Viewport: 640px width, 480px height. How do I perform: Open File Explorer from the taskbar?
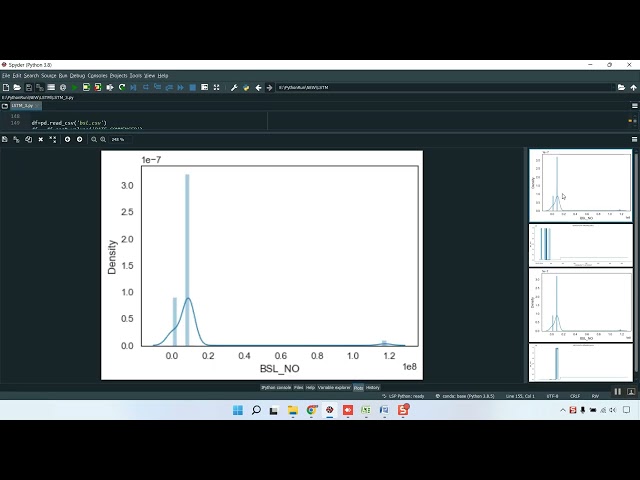coord(293,410)
